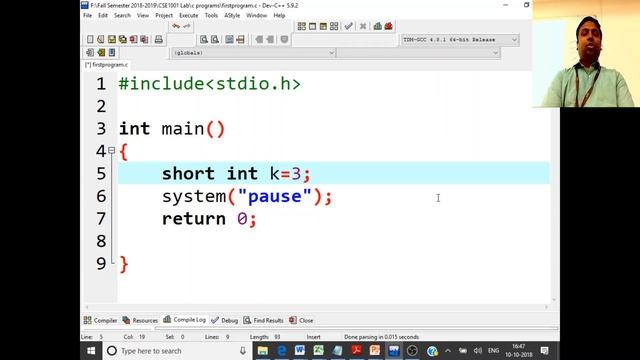
Task: Click the Rebuild All toolbar icon
Action: pos(334,27)
